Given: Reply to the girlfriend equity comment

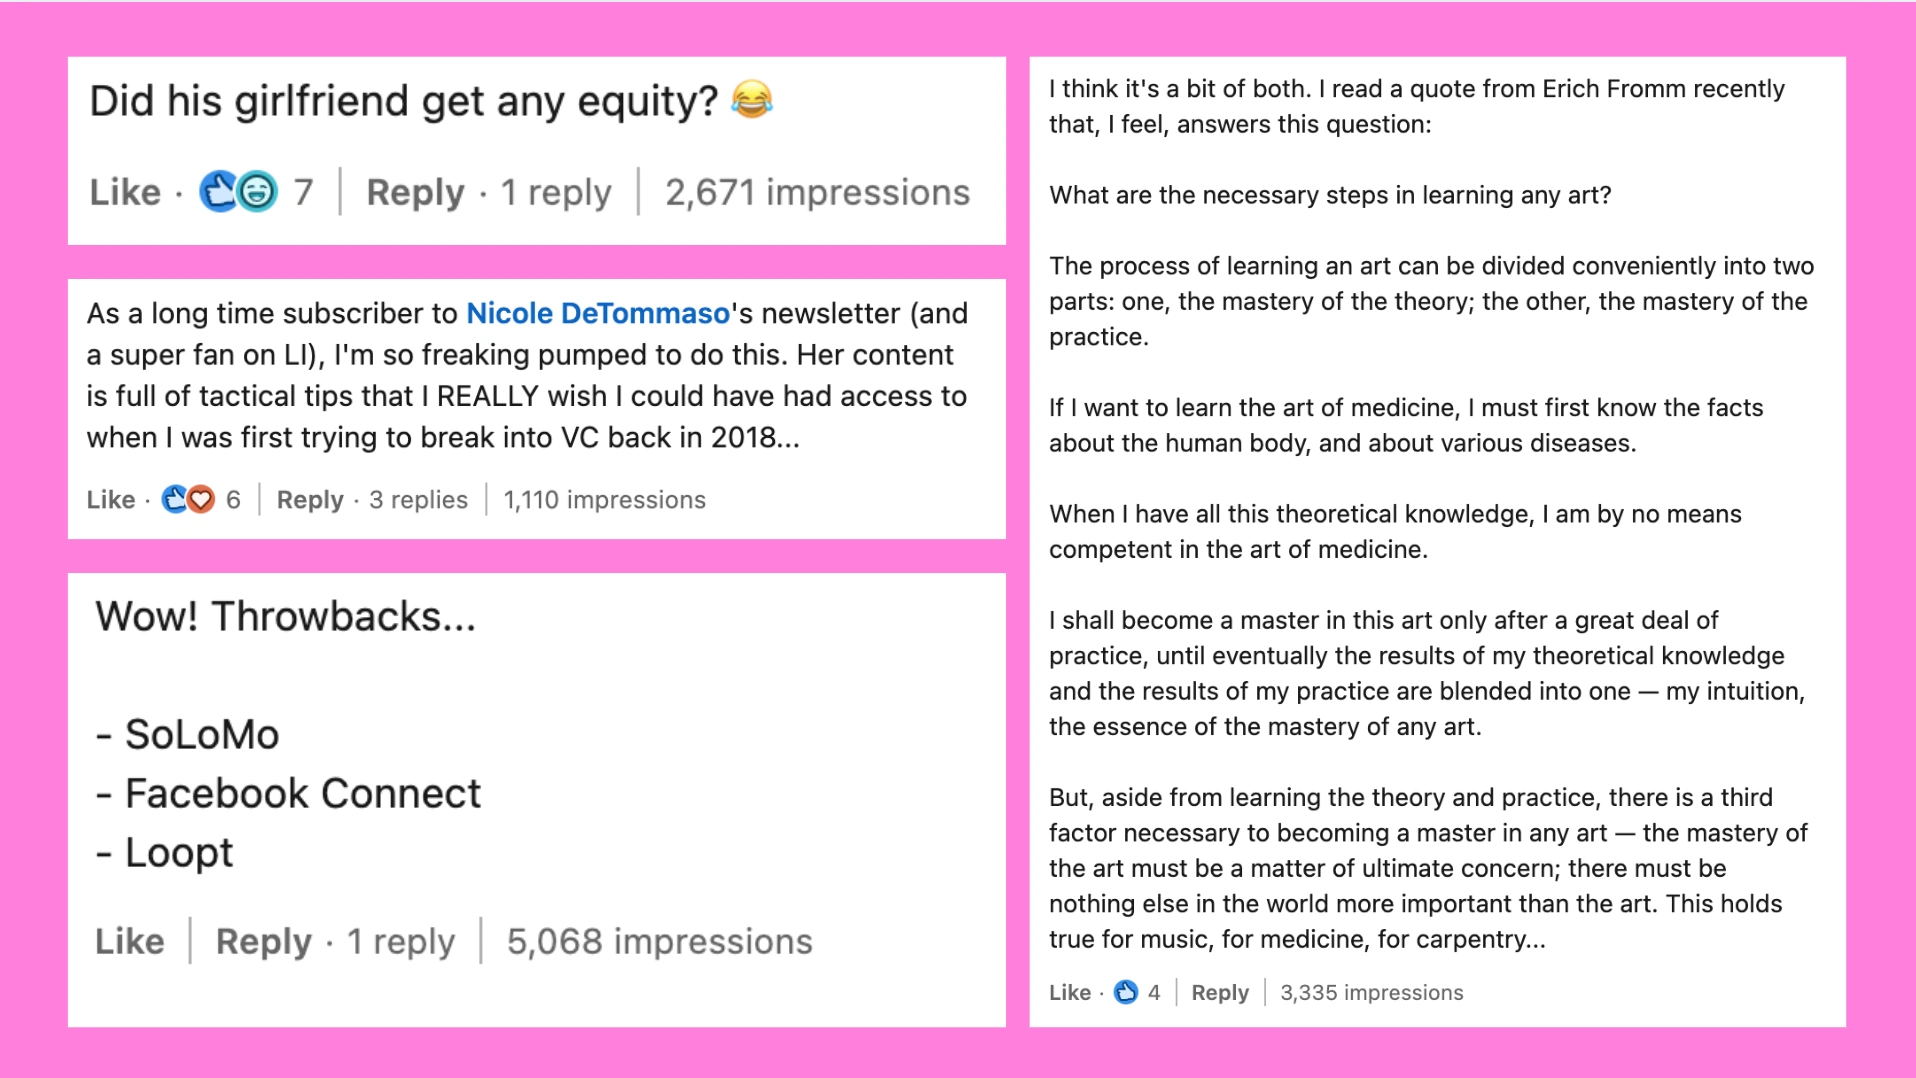Looking at the screenshot, I should click(x=415, y=192).
